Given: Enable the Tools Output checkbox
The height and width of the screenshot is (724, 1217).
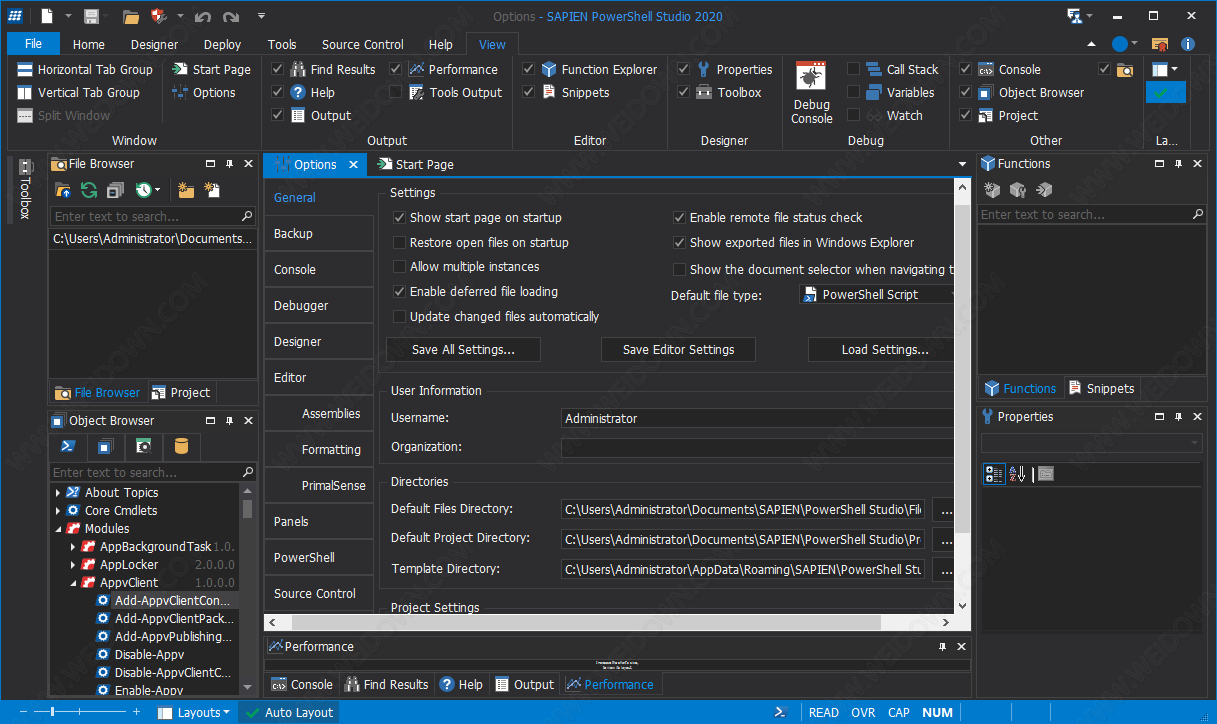Looking at the screenshot, I should tap(396, 92).
